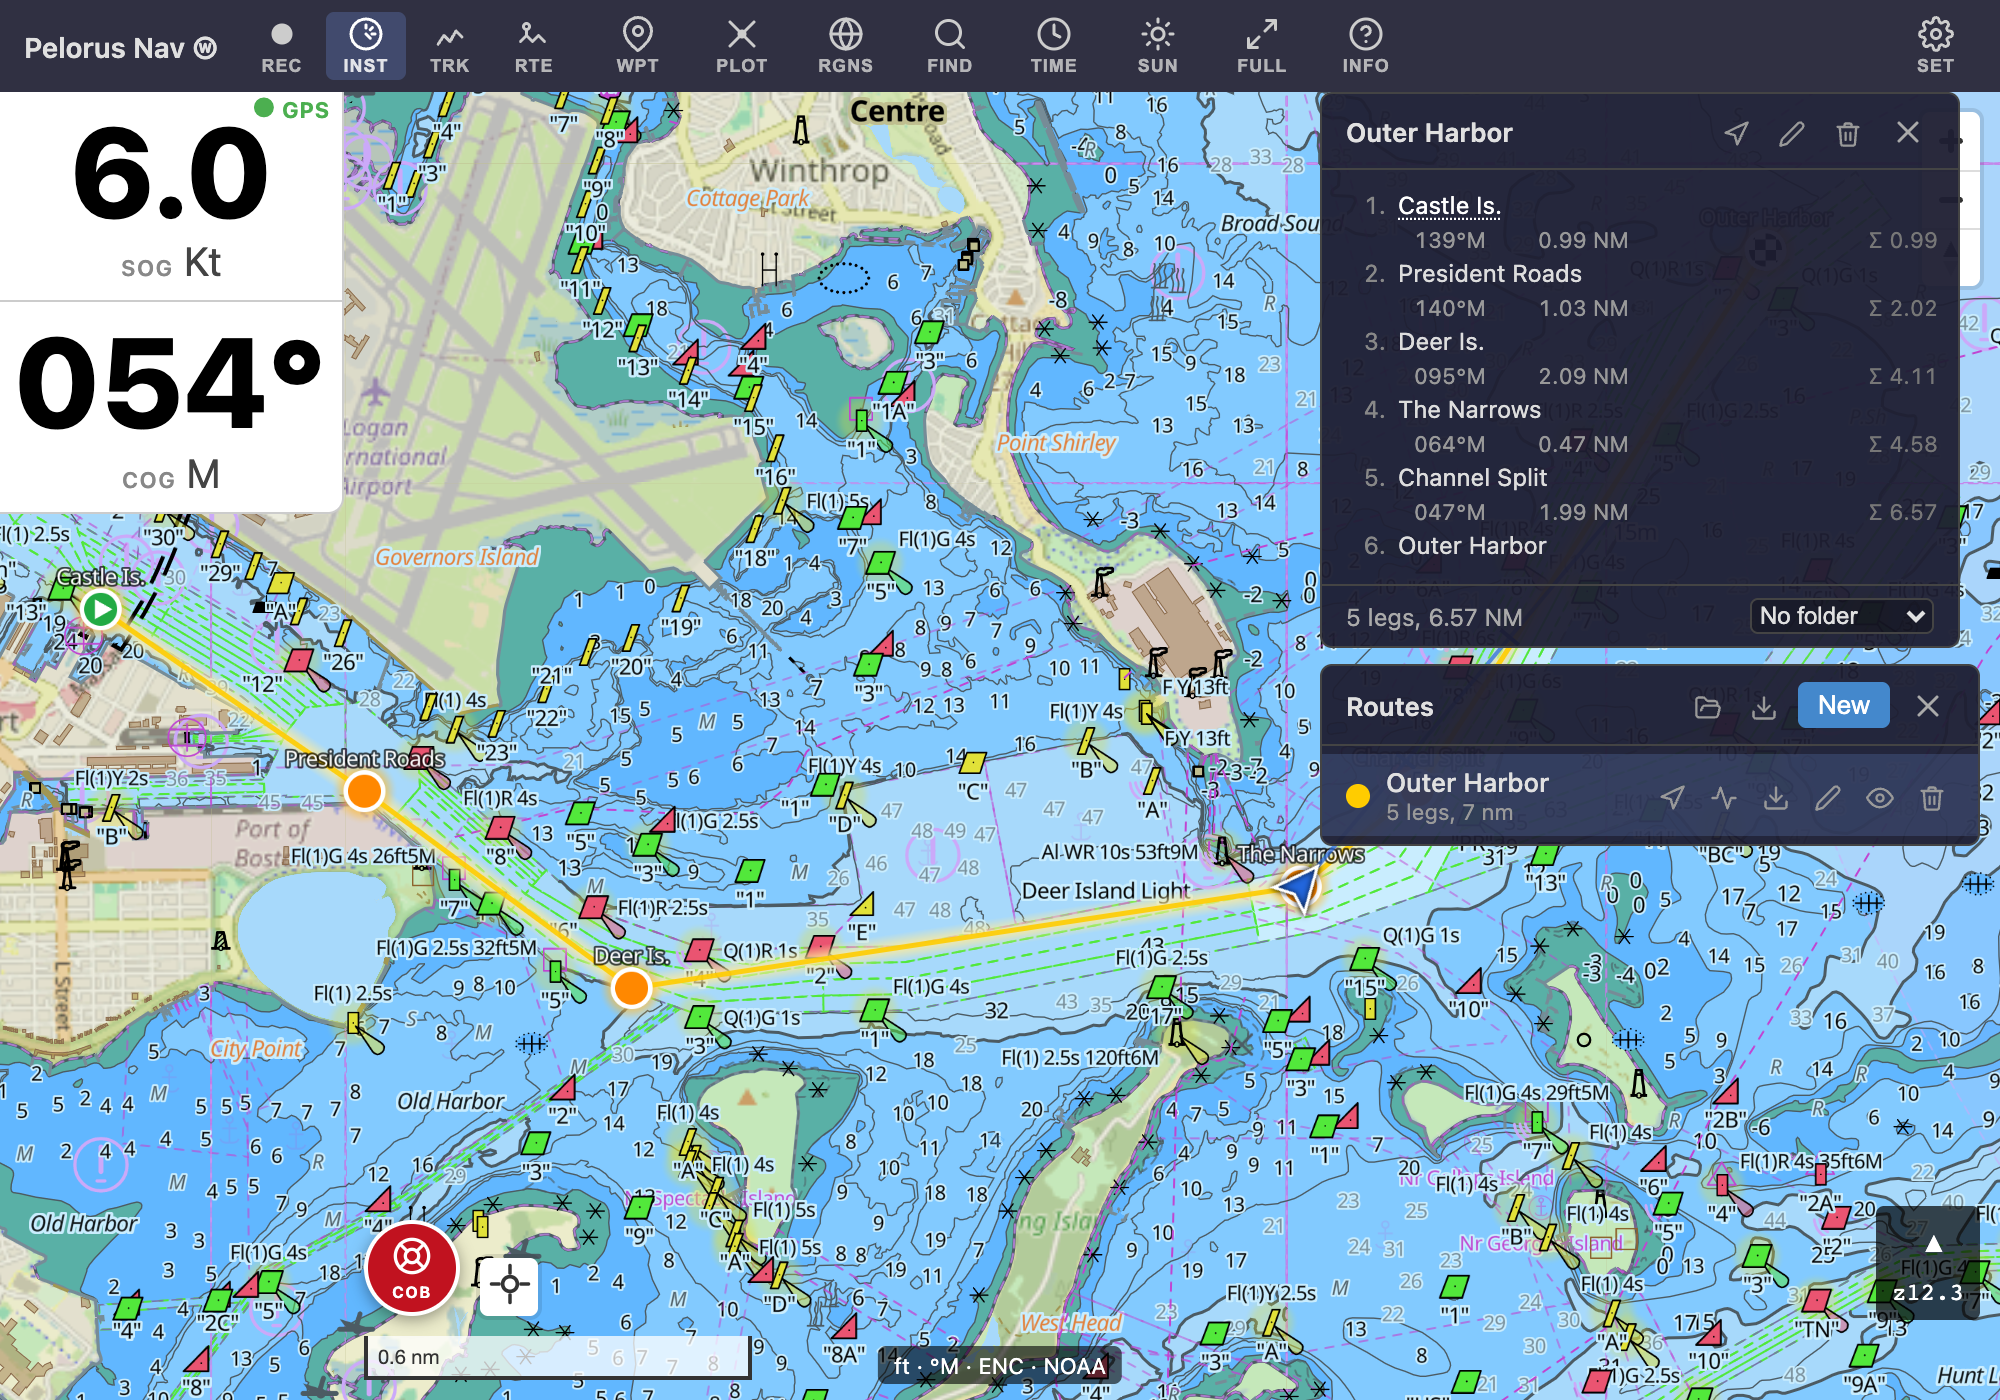Close the Outer Harbor detail panel
The width and height of the screenshot is (2000, 1400).
[1908, 133]
